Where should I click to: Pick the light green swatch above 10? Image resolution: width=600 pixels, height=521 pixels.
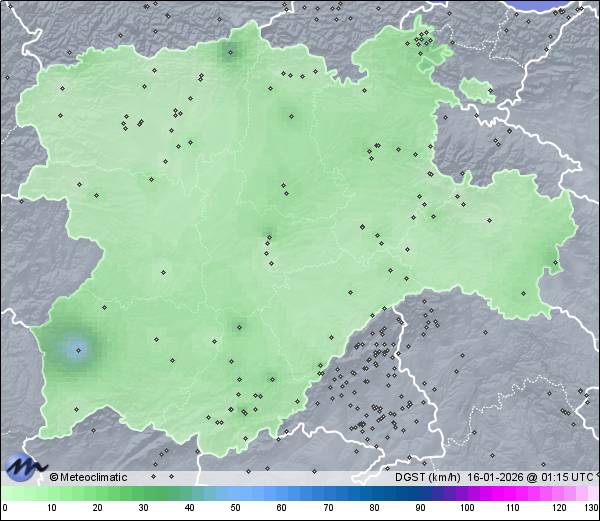(x=51, y=494)
